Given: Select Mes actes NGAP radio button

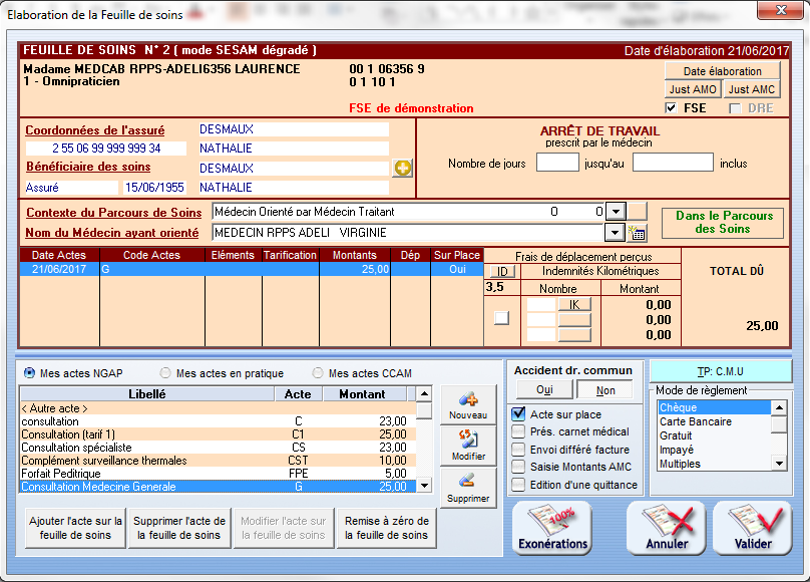Looking at the screenshot, I should [30, 373].
